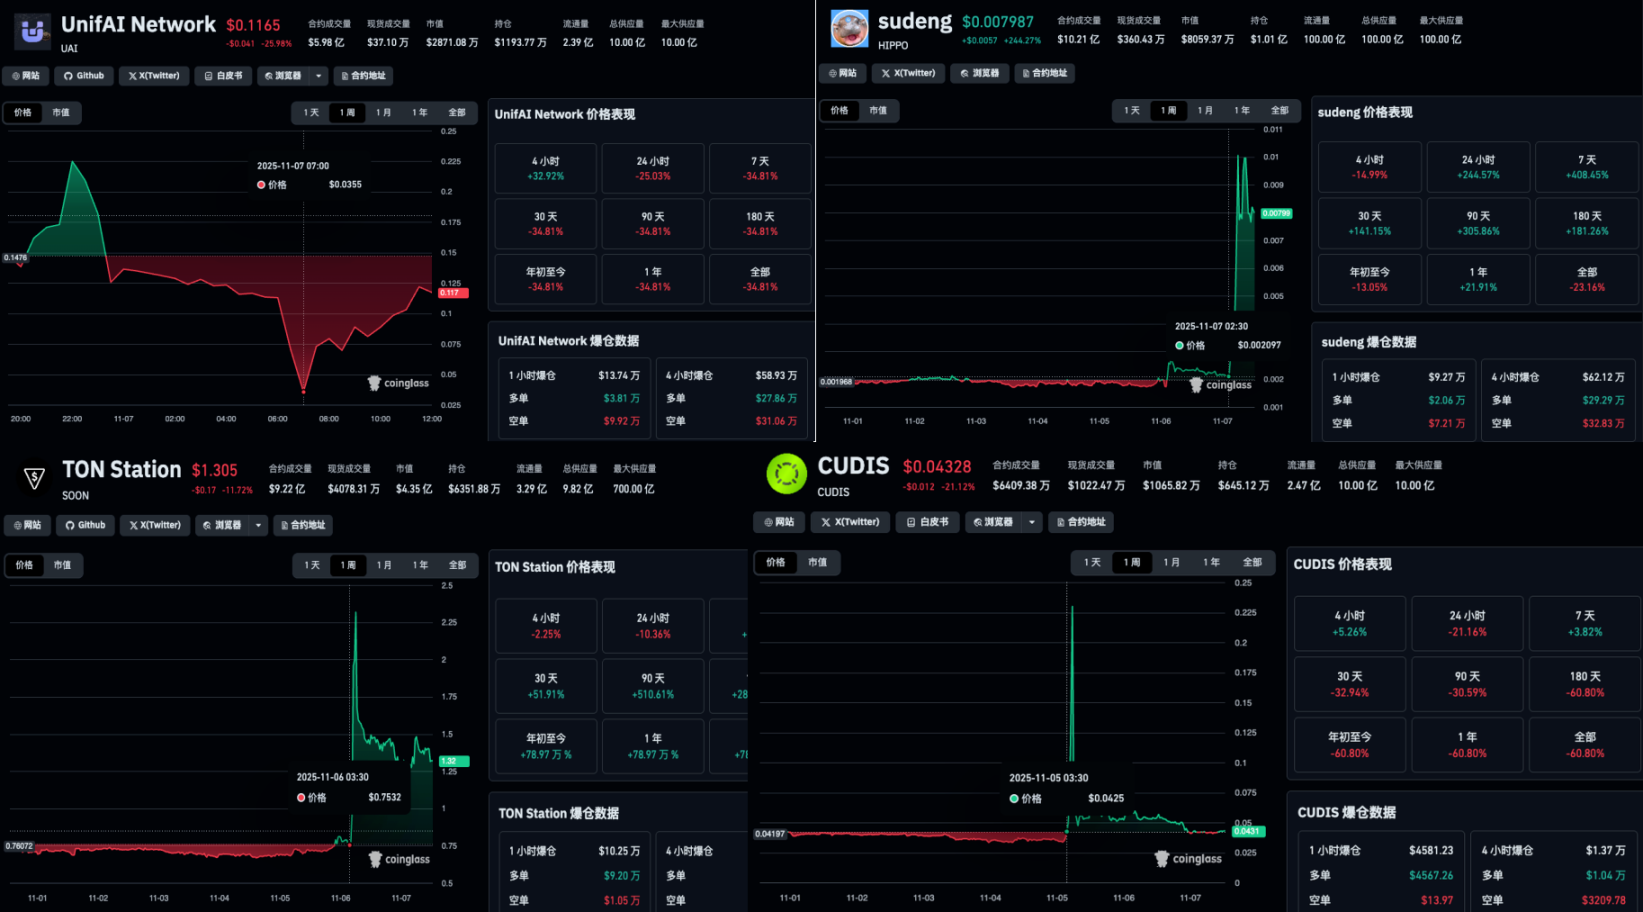The image size is (1643, 912).
Task: Expand CUDIS 浏览器 dropdown arrow
Action: [1031, 522]
